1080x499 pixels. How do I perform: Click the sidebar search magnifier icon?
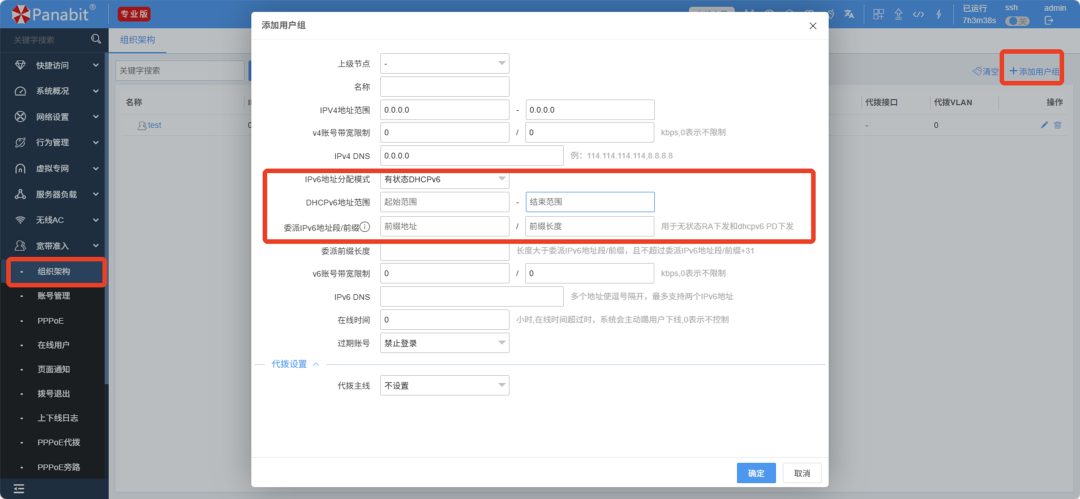[96, 39]
